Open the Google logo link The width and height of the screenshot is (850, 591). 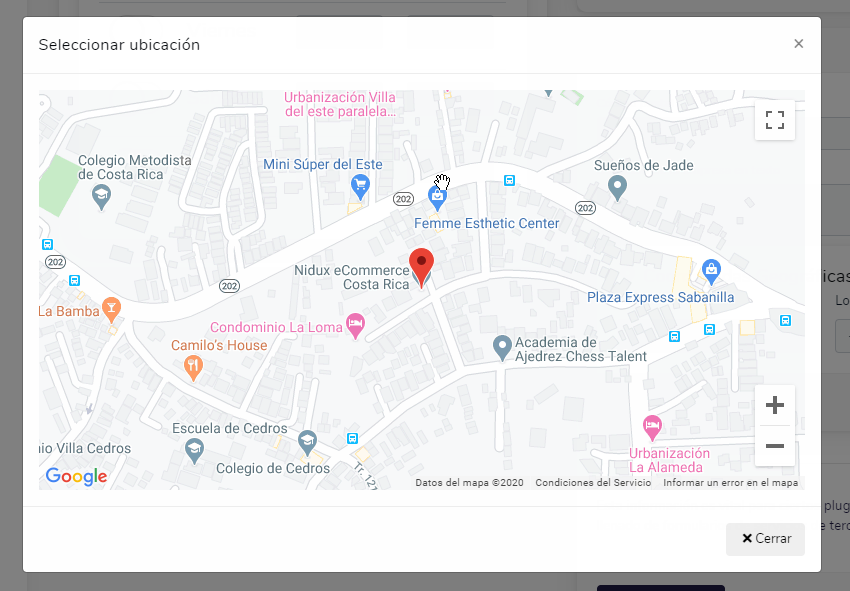pyautogui.click(x=76, y=476)
